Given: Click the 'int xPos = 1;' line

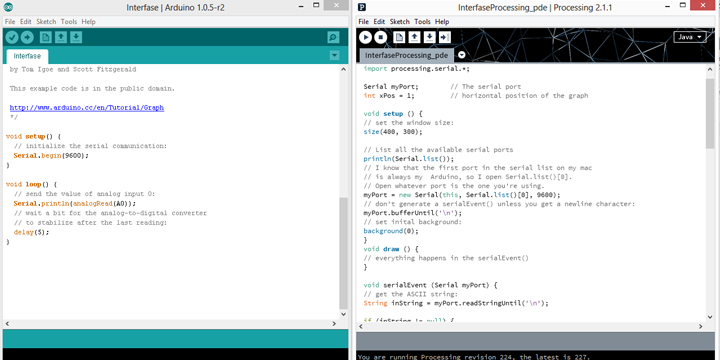Looking at the screenshot, I should point(389,96).
